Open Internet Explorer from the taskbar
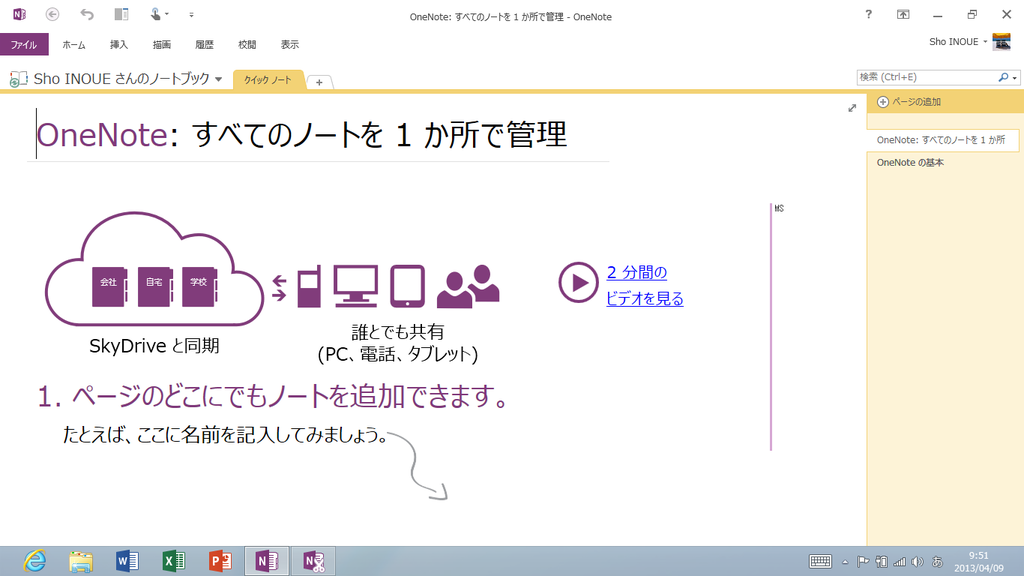The height and width of the screenshot is (576, 1024). pos(35,561)
